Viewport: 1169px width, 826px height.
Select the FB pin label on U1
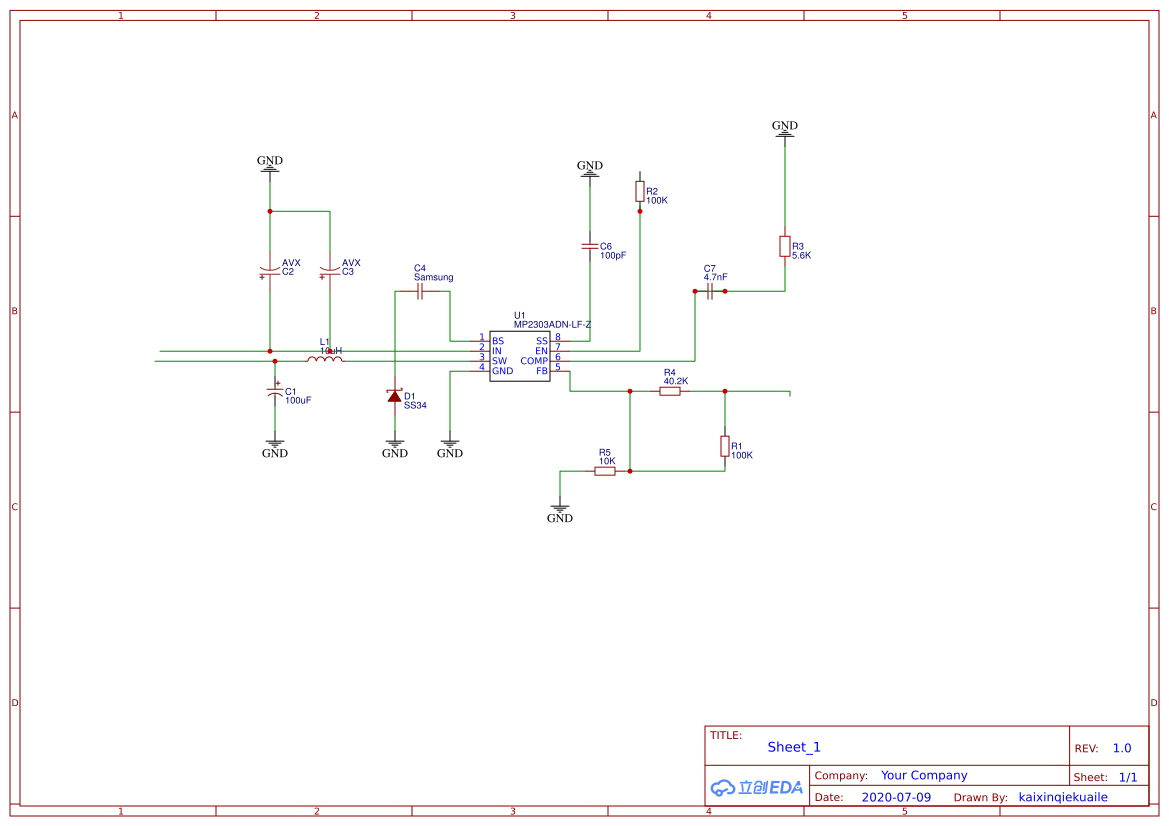coord(542,371)
